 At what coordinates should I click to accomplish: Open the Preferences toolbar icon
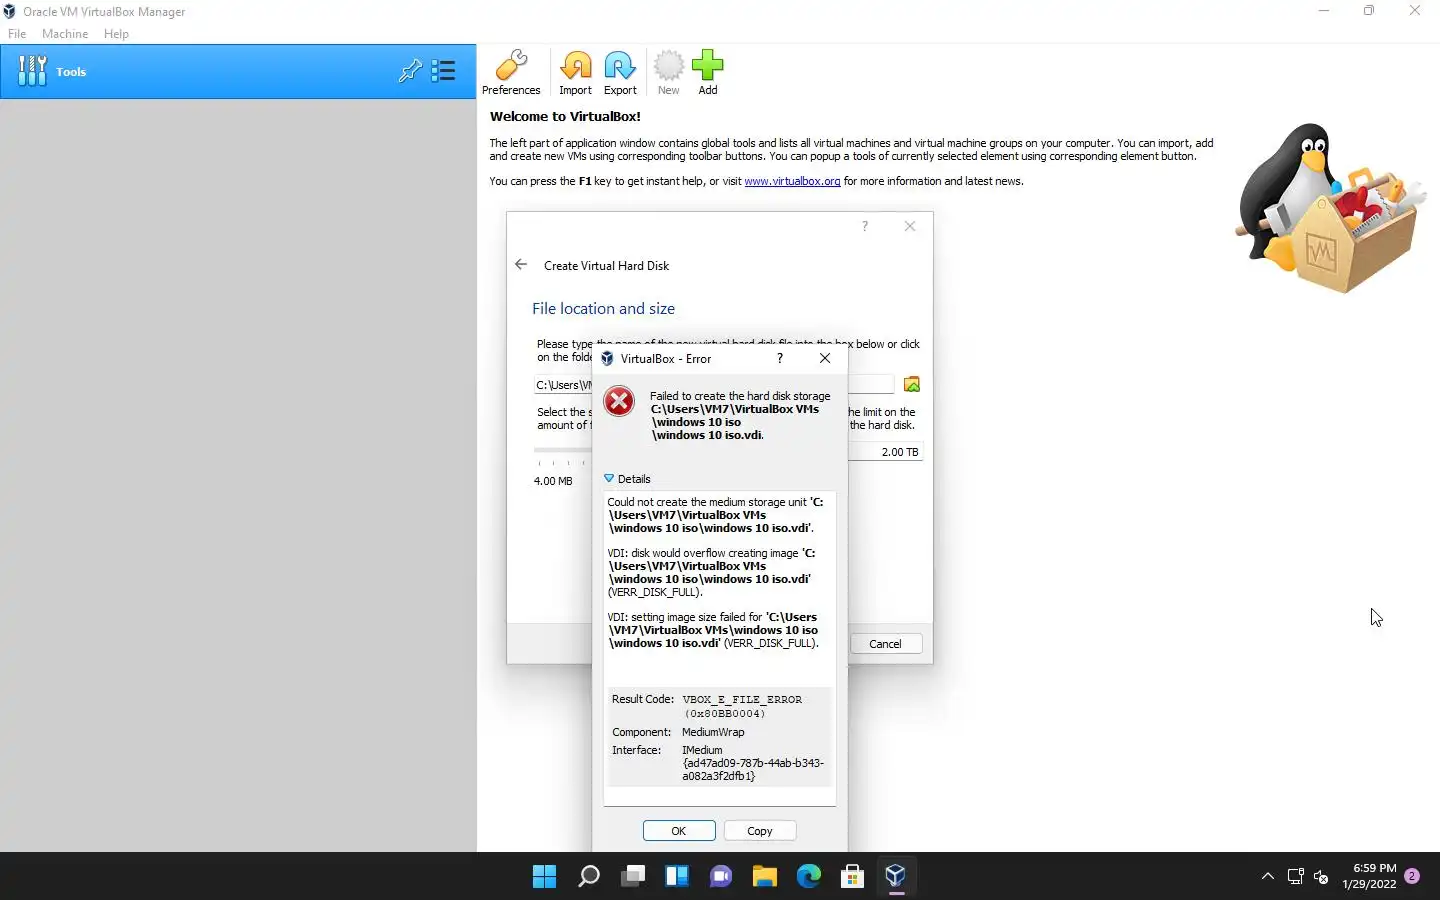coord(511,73)
